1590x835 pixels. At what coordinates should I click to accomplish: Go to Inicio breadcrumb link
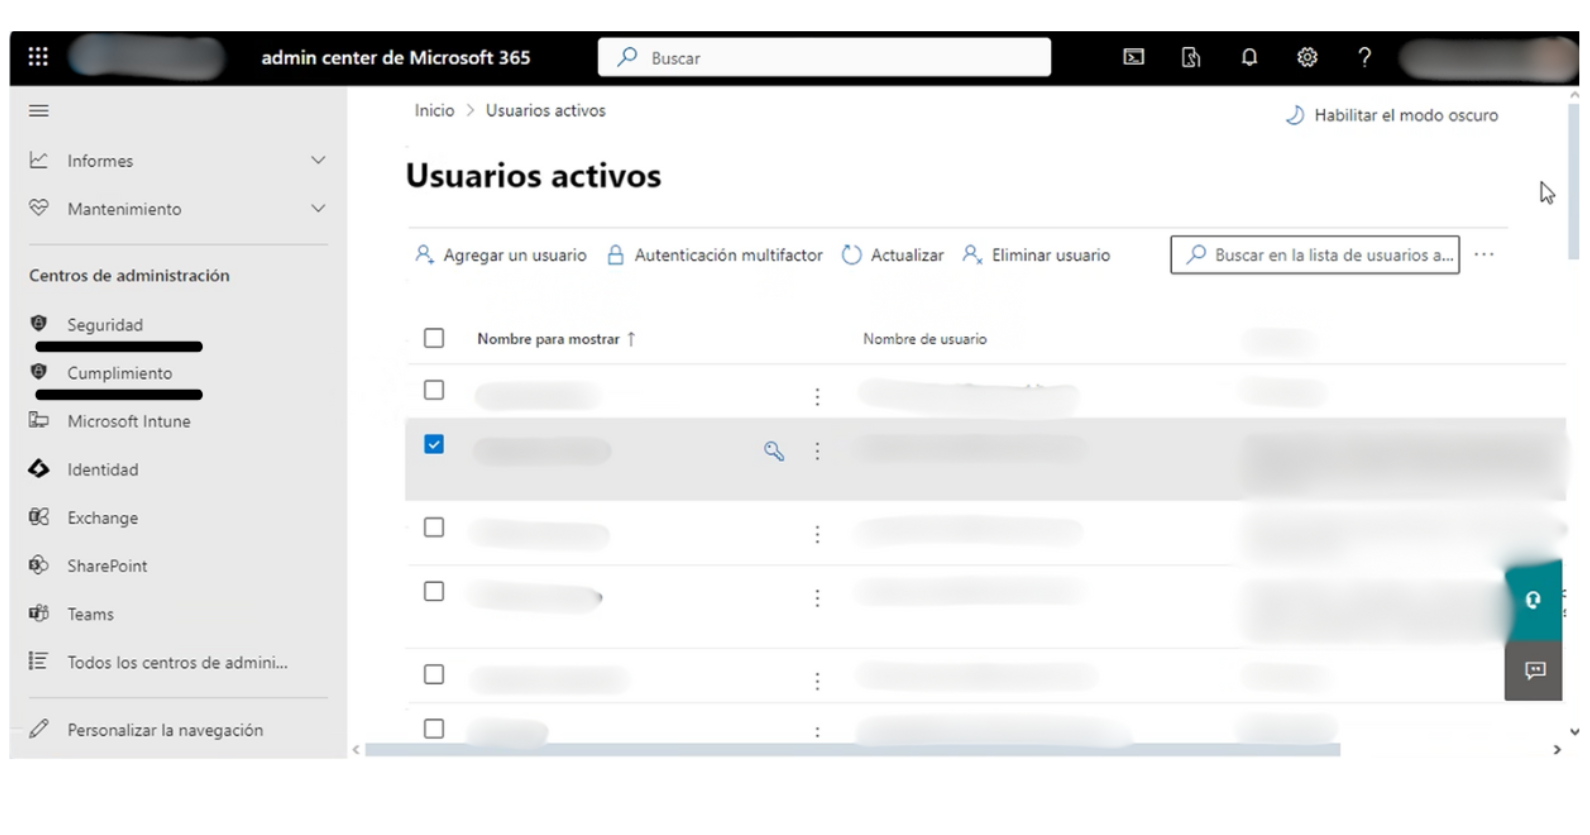pyautogui.click(x=434, y=111)
